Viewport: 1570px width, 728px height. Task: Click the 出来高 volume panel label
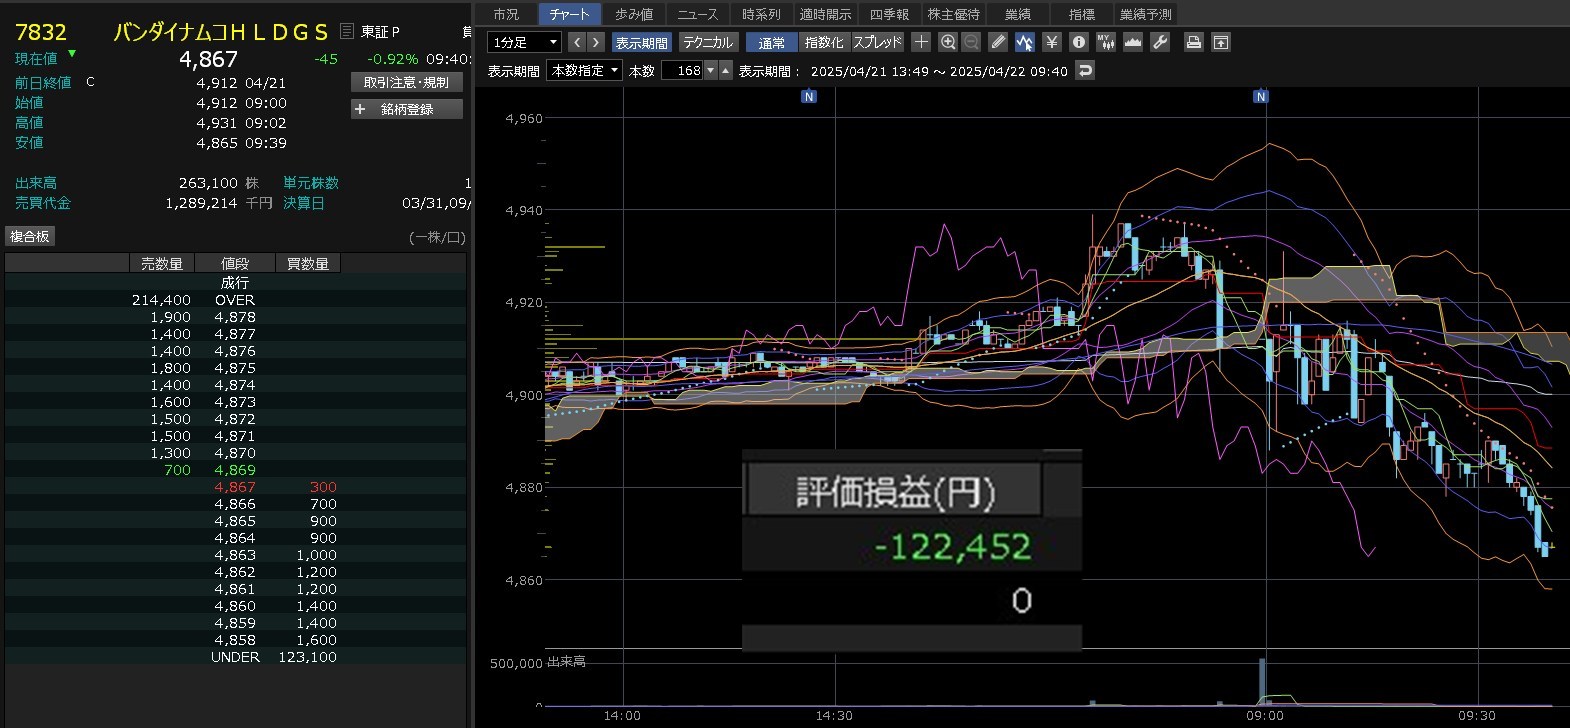coord(566,662)
